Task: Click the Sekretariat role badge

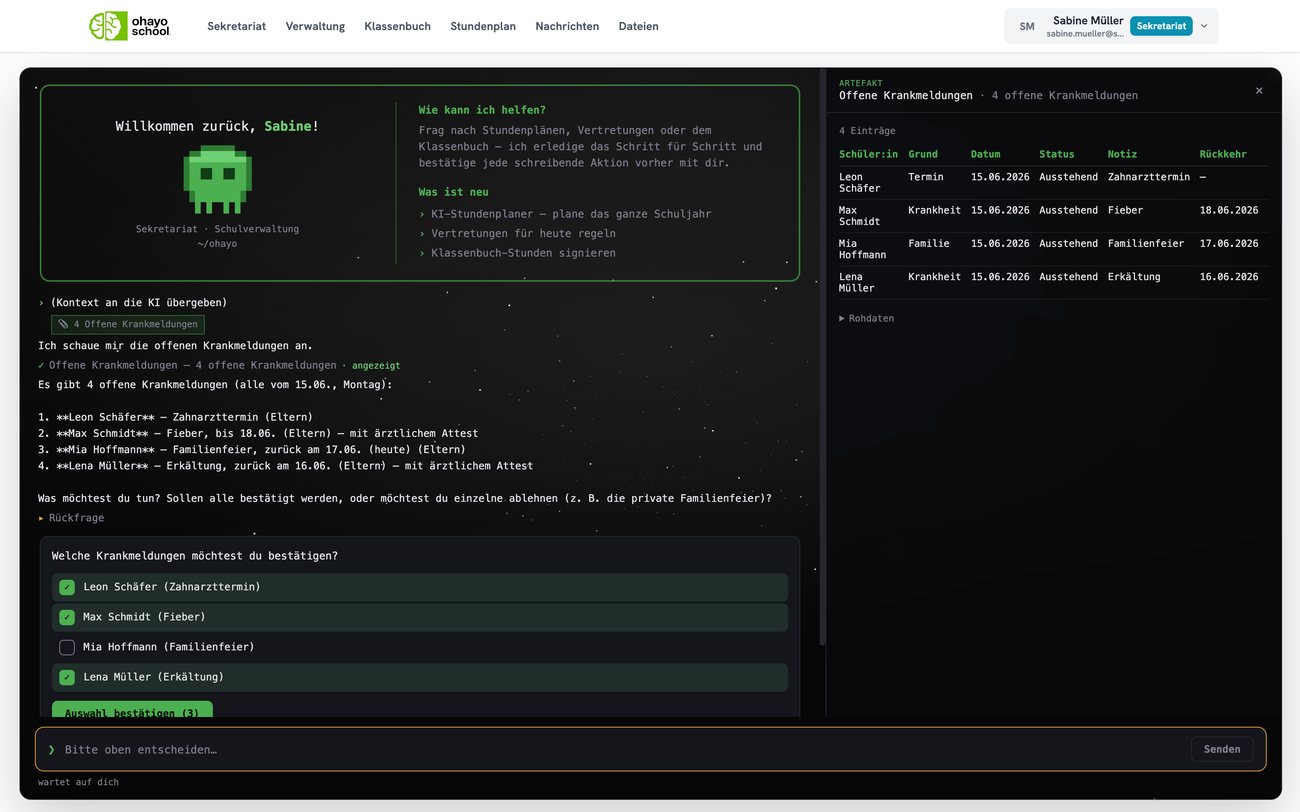Action: coord(1161,26)
